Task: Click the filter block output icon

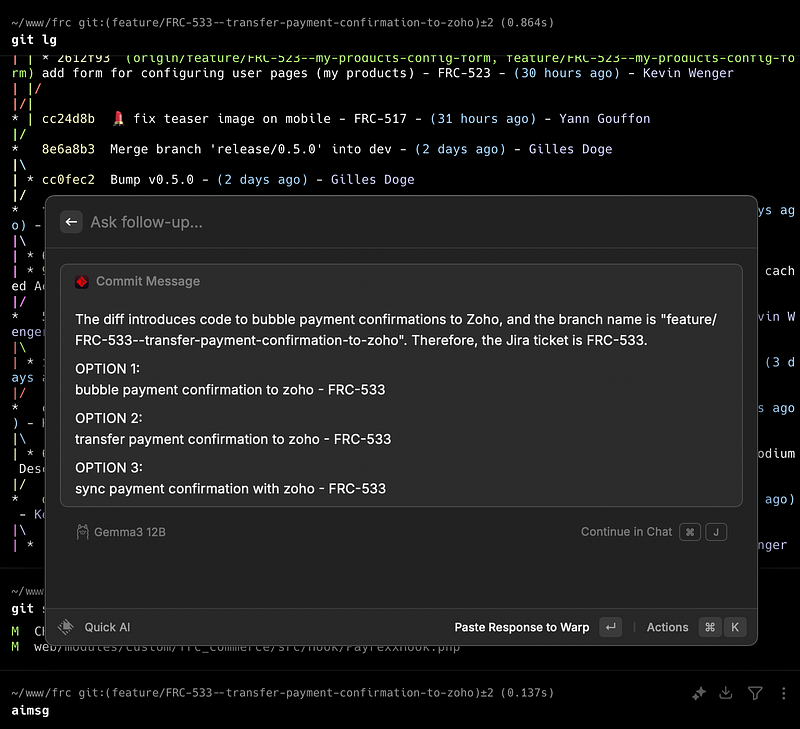Action: click(x=755, y=693)
